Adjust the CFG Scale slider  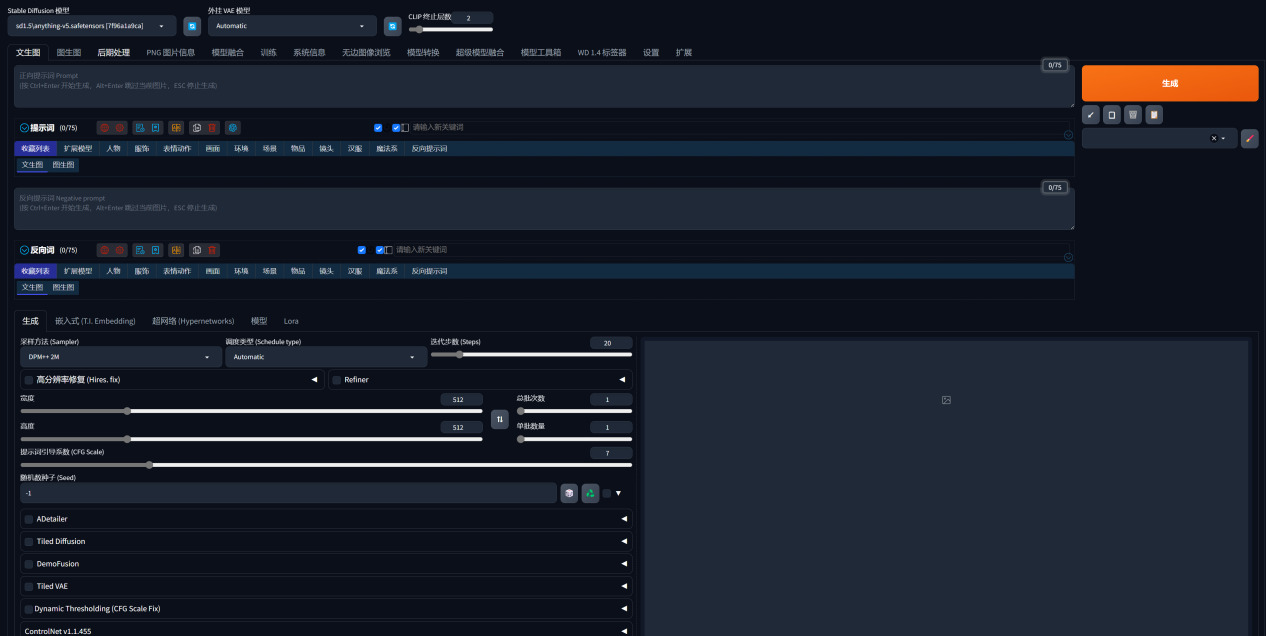pyautogui.click(x=326, y=464)
